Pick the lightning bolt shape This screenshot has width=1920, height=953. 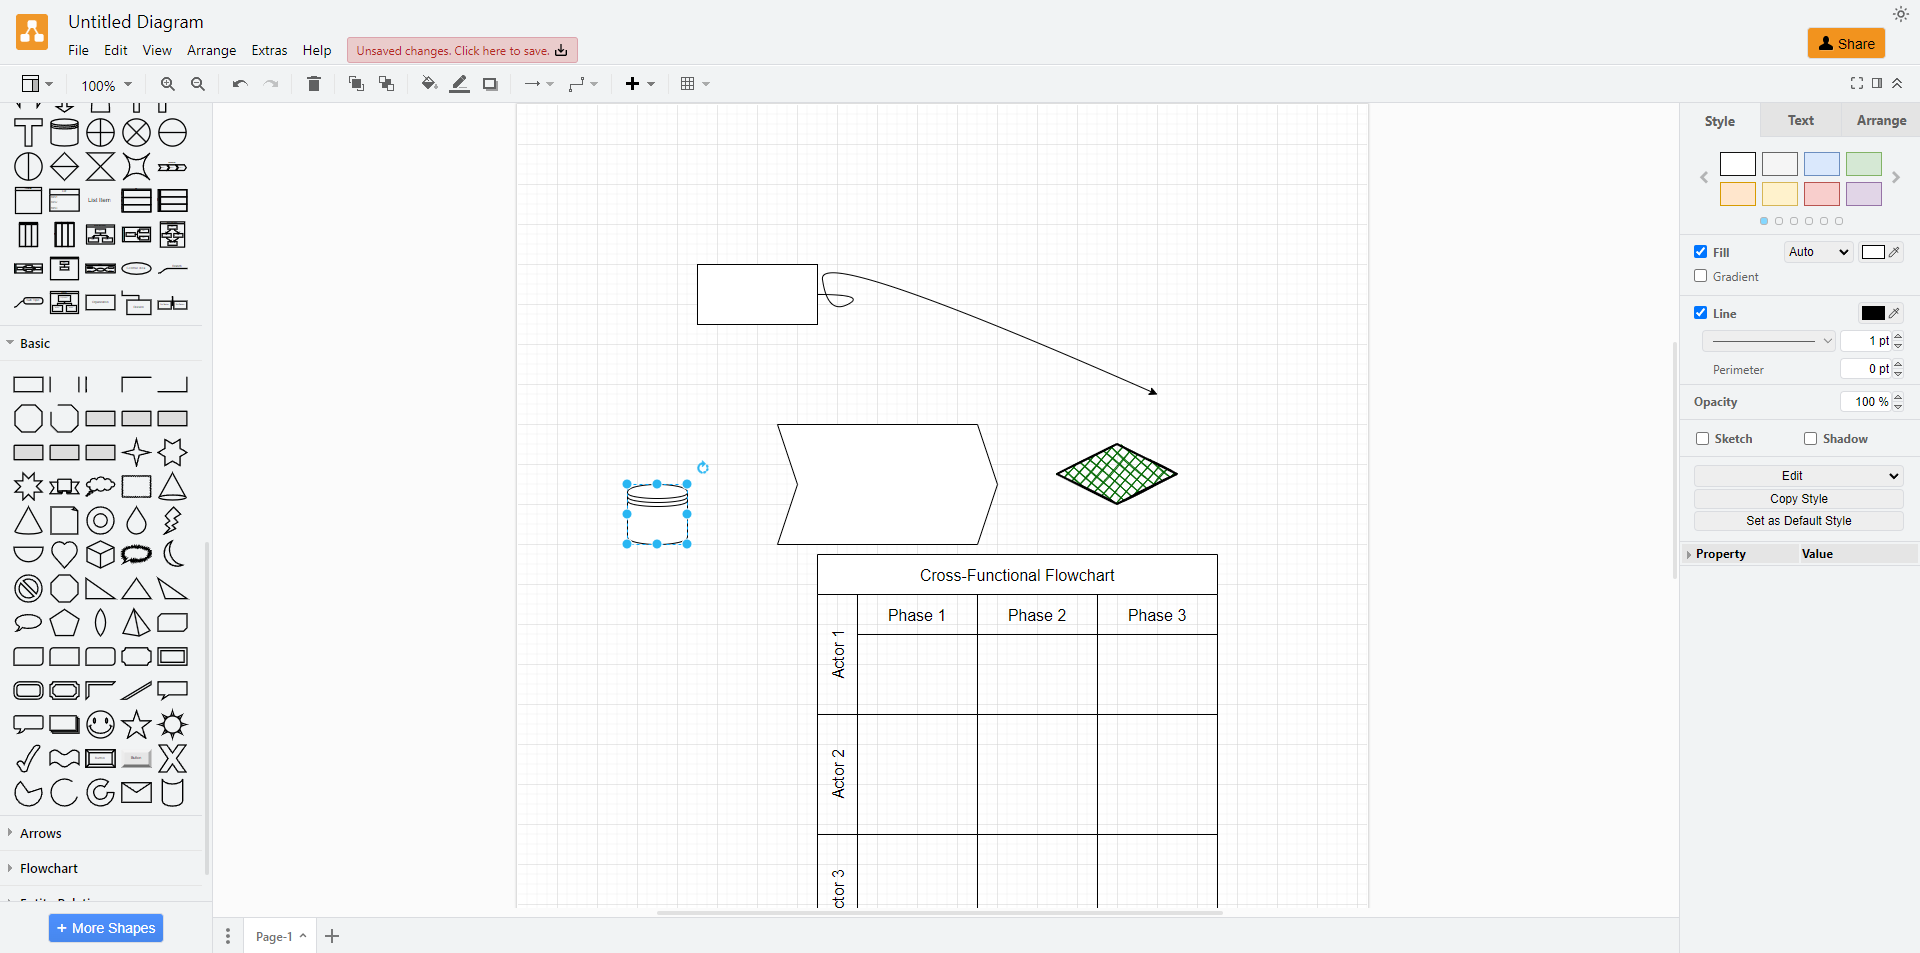(x=173, y=521)
